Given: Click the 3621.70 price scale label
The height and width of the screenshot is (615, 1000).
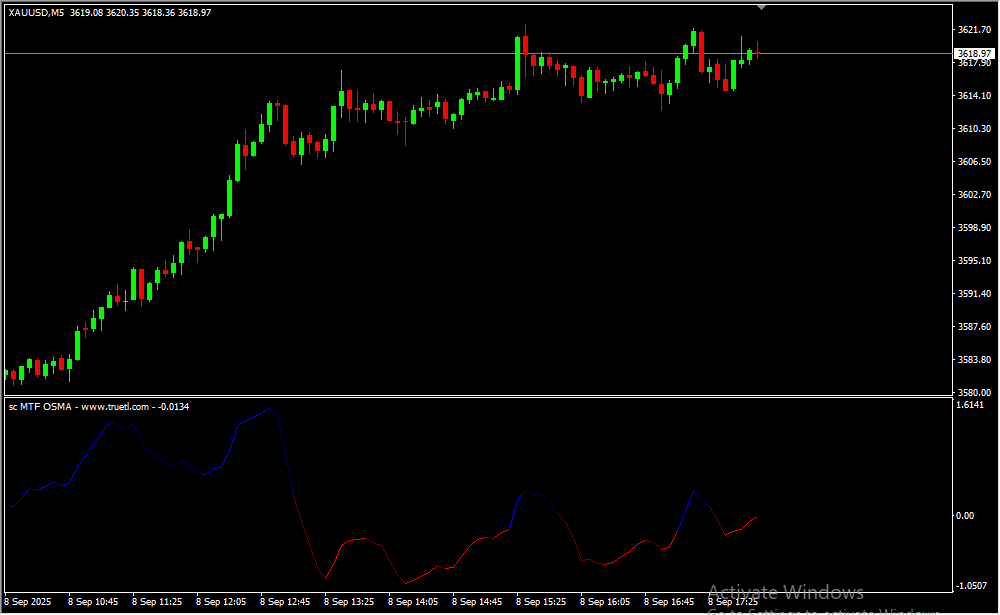Looking at the screenshot, I should pos(973,30).
